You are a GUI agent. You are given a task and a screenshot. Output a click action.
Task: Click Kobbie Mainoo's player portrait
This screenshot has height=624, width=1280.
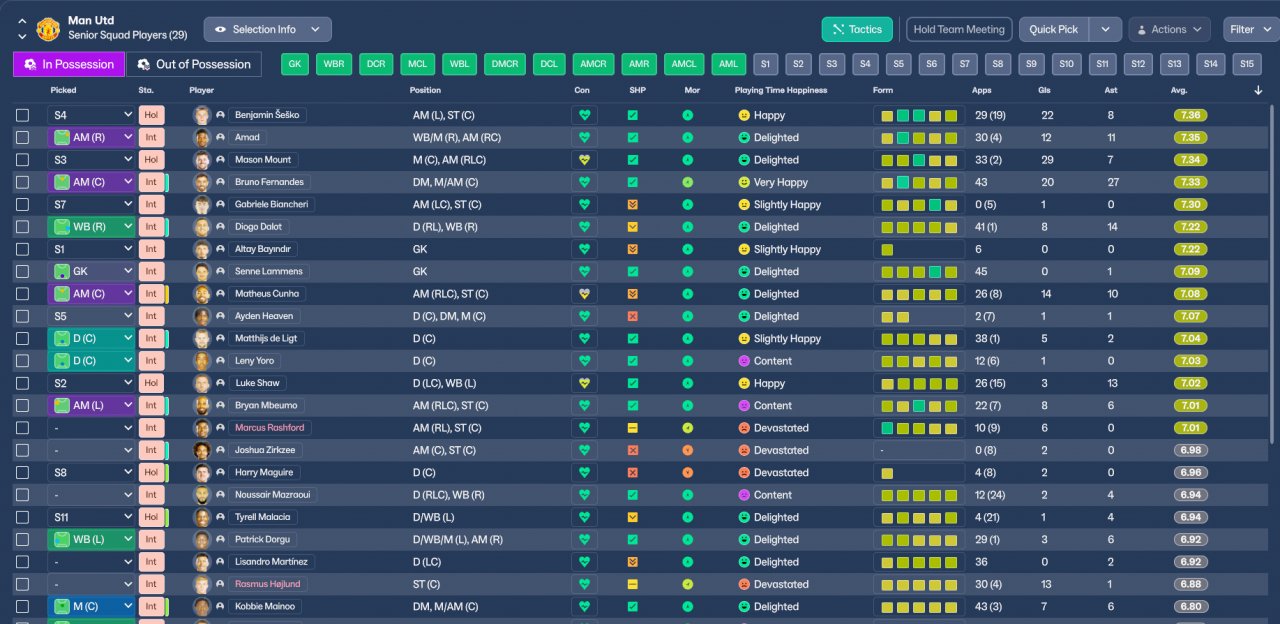(x=202, y=606)
